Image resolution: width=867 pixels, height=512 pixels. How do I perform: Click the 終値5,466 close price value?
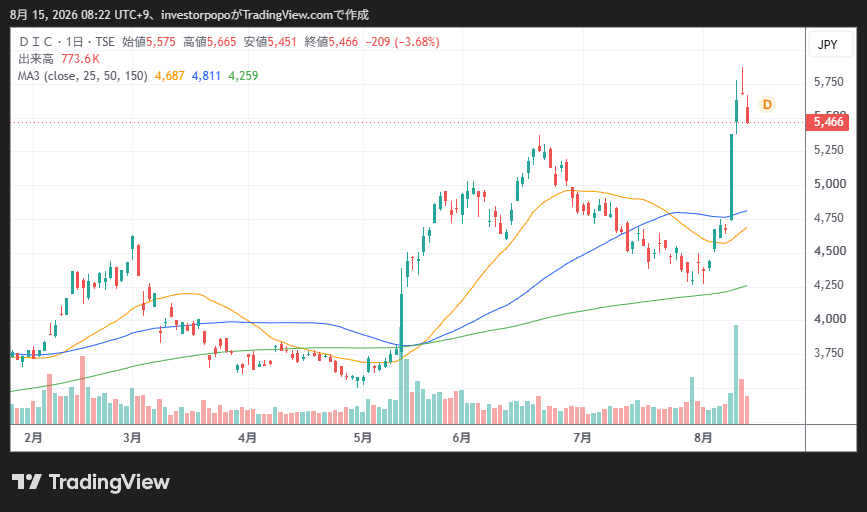[x=331, y=42]
